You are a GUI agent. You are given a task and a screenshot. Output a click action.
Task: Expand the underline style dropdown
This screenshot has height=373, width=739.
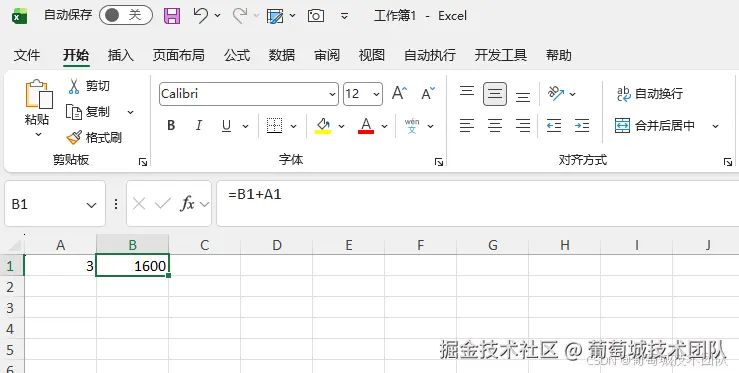tap(245, 126)
